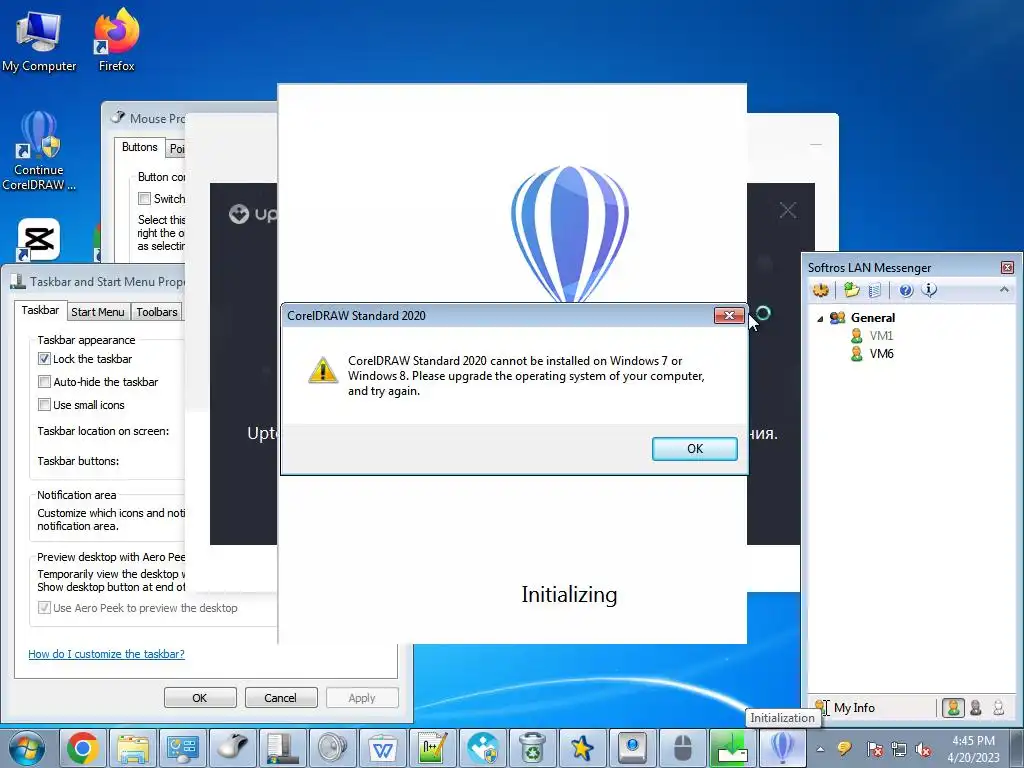Viewport: 1024px width, 768px height.
Task: Open WPS Writer from the taskbar
Action: (x=382, y=748)
